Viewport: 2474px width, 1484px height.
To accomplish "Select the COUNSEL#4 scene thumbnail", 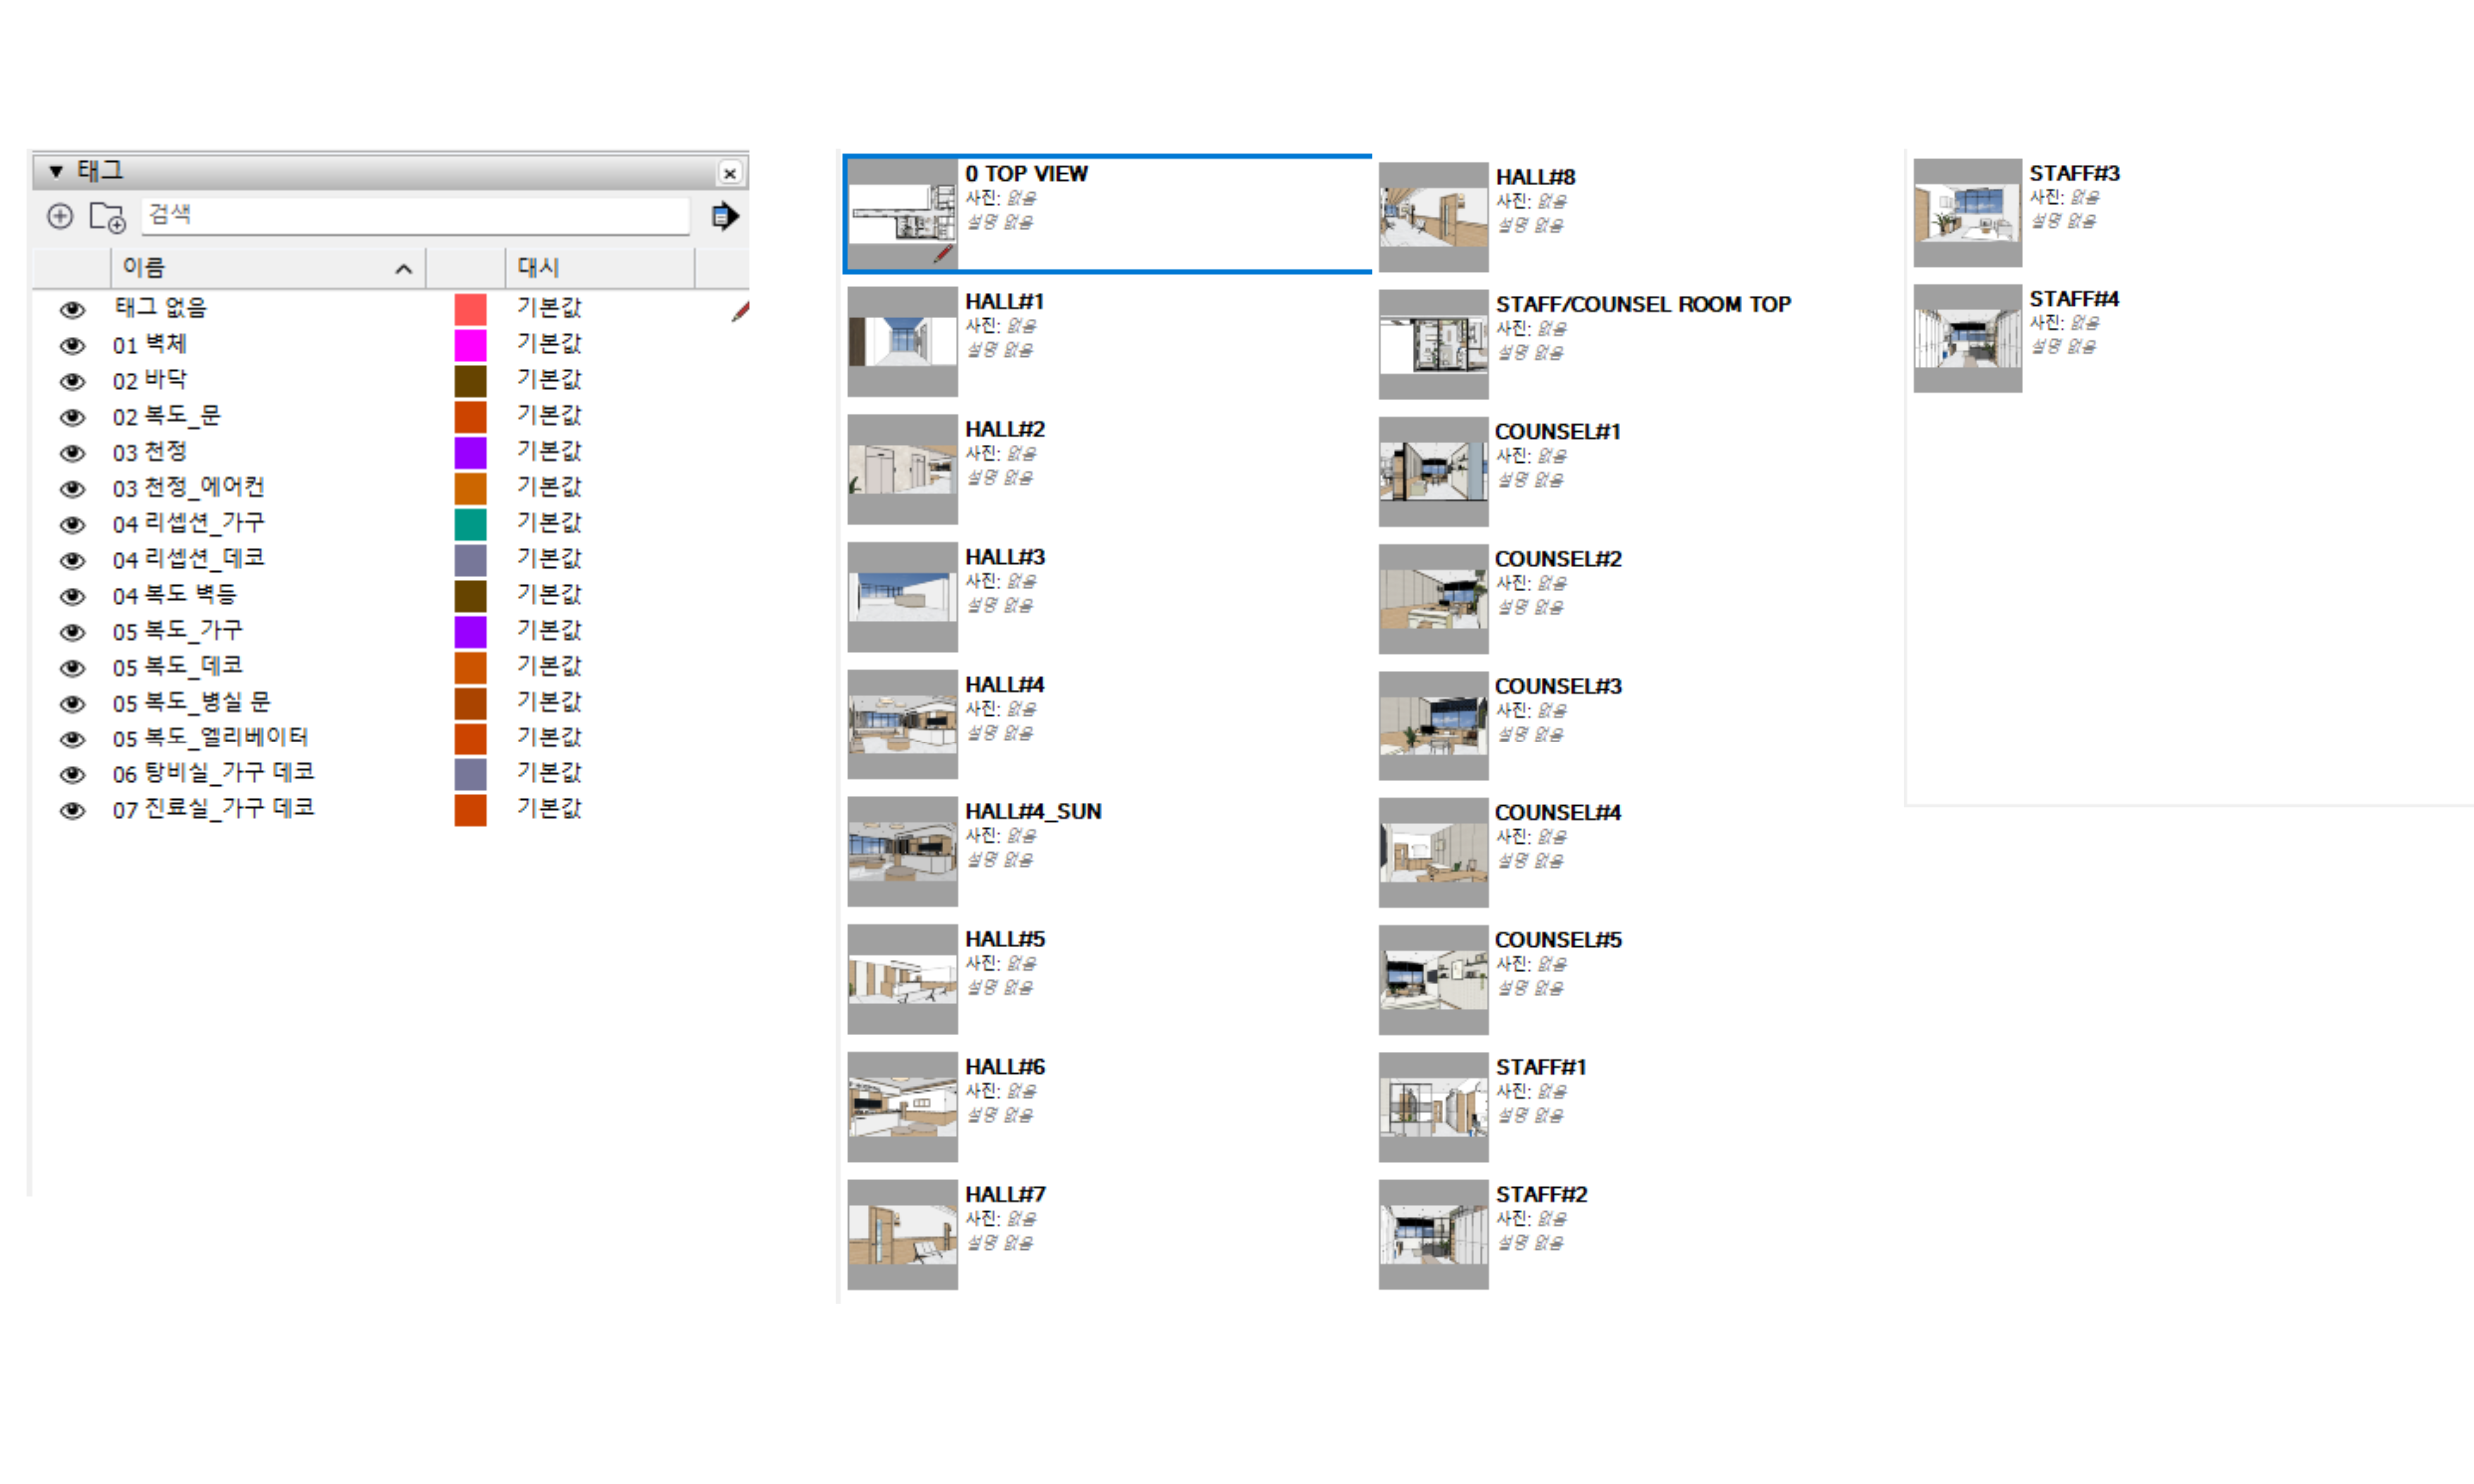I will tap(1434, 853).
